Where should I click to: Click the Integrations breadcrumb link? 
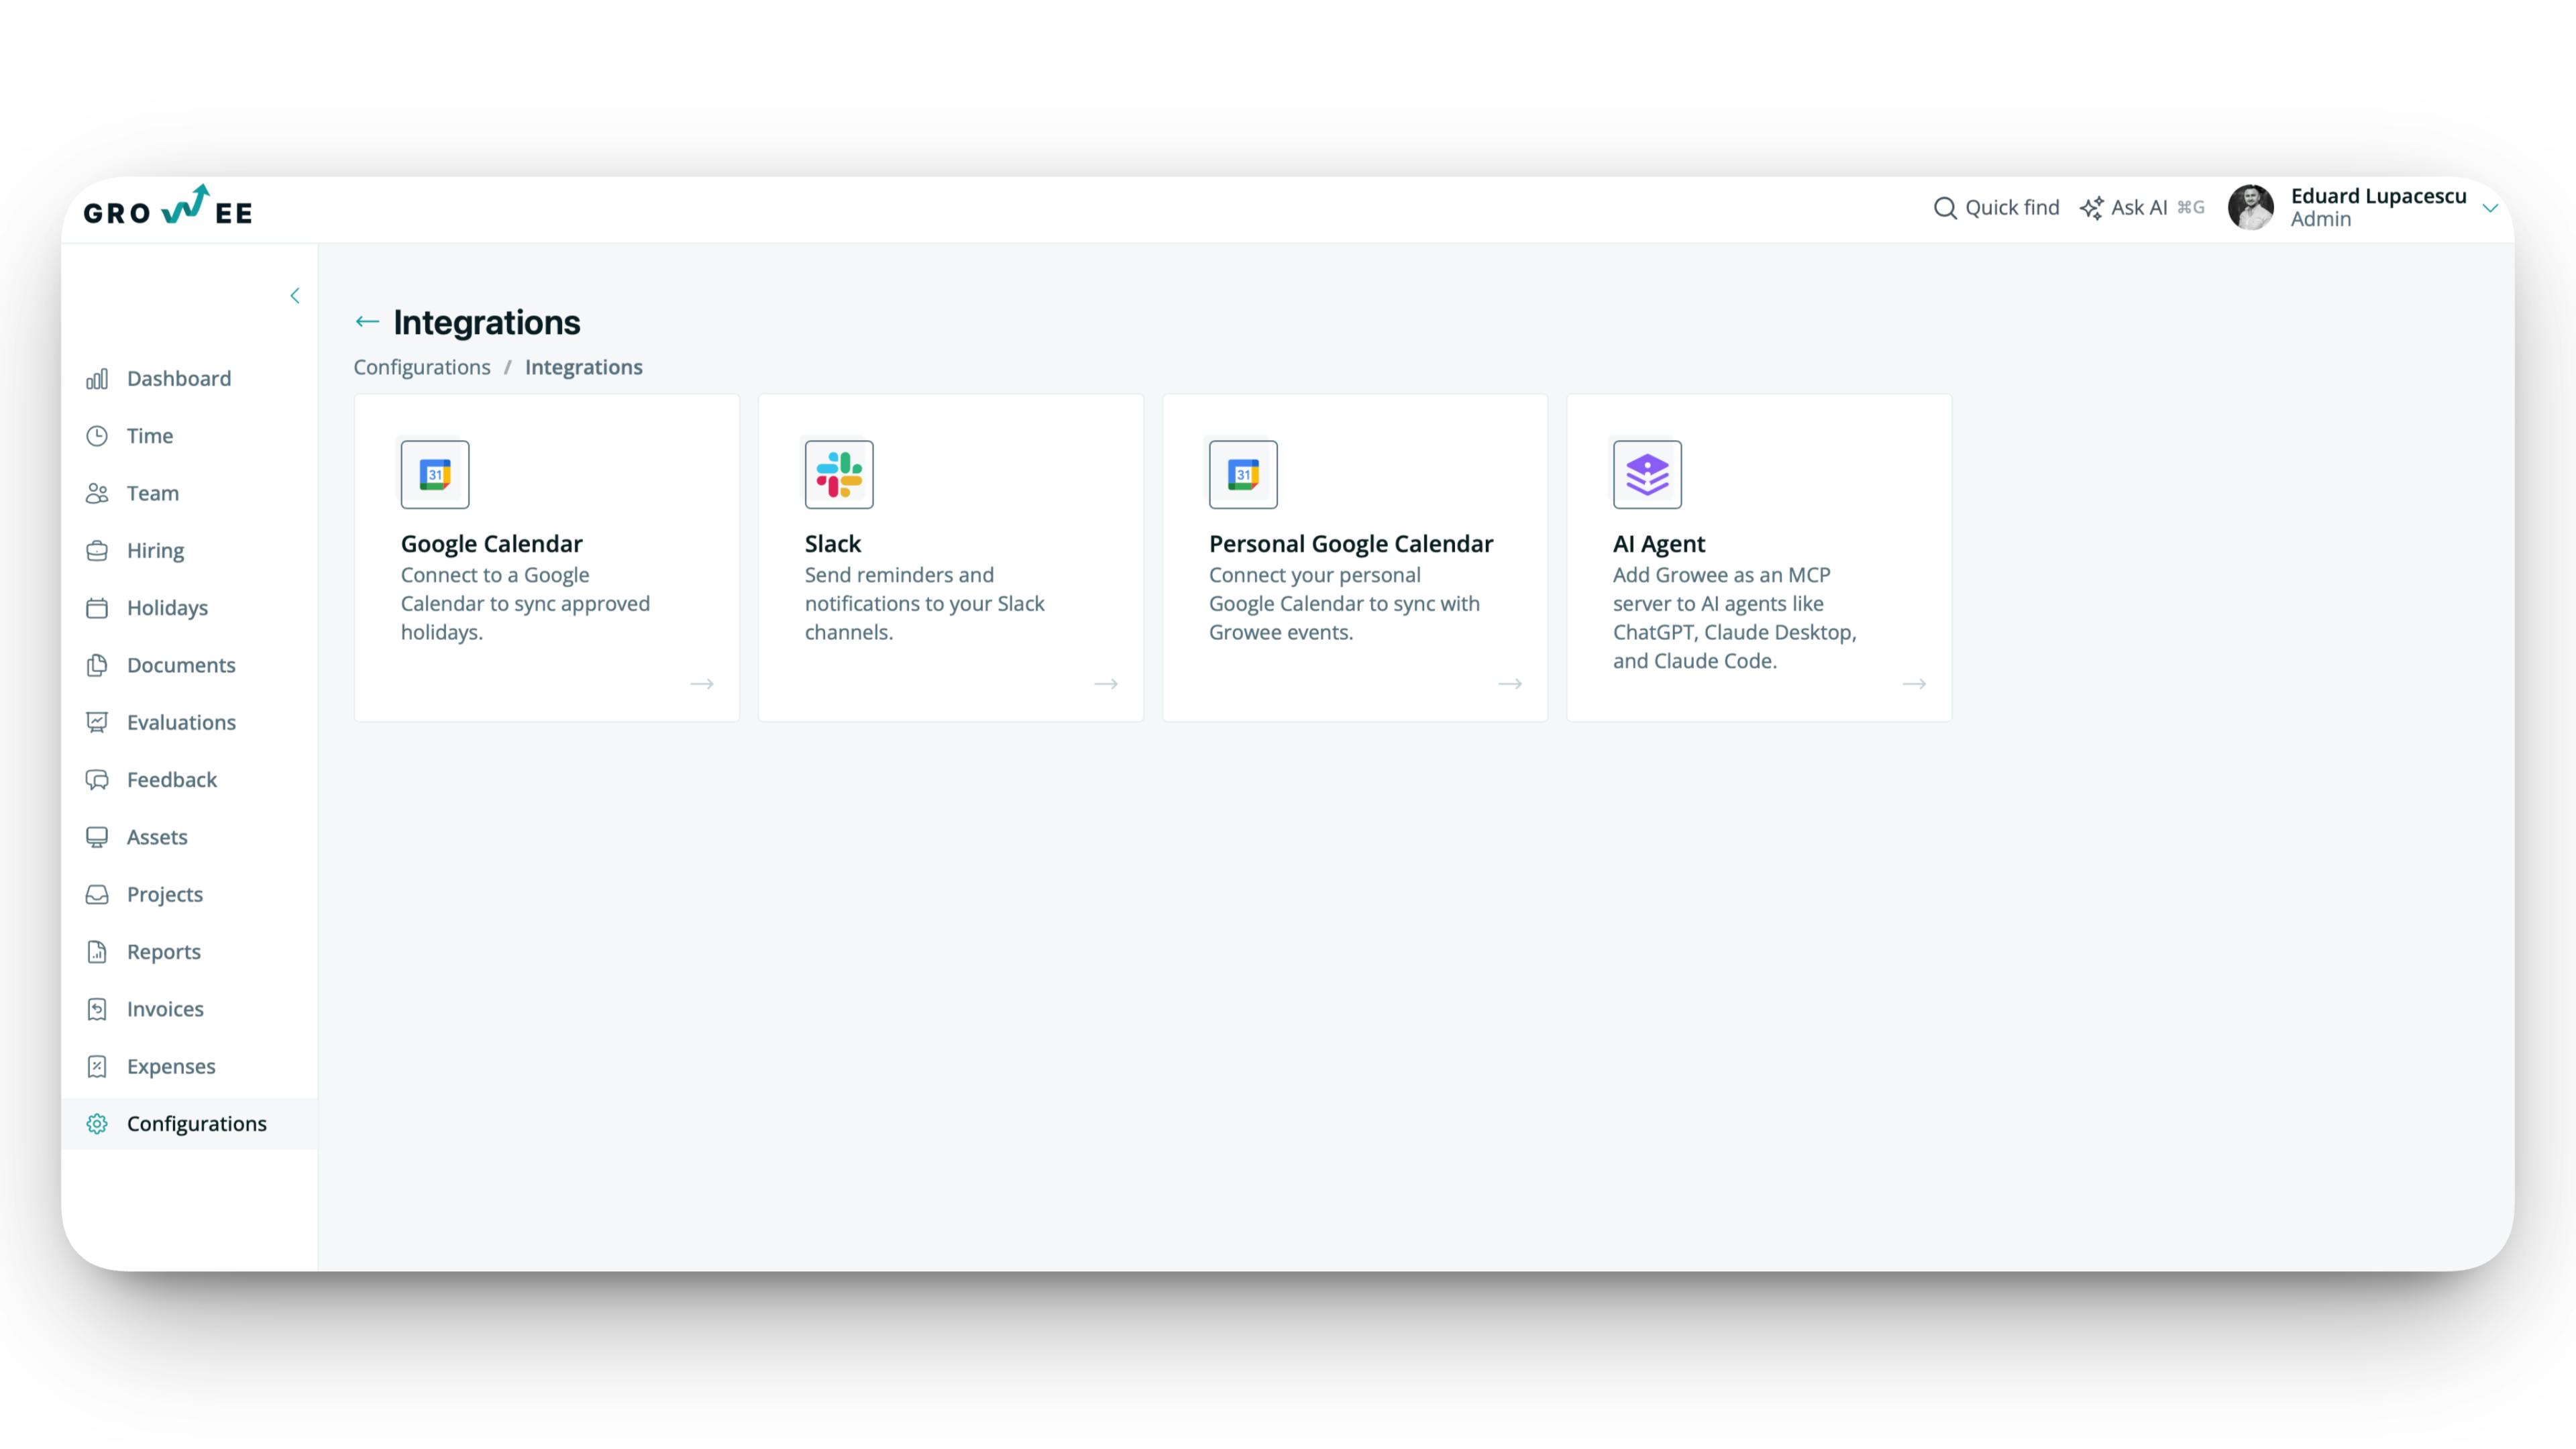tap(584, 367)
